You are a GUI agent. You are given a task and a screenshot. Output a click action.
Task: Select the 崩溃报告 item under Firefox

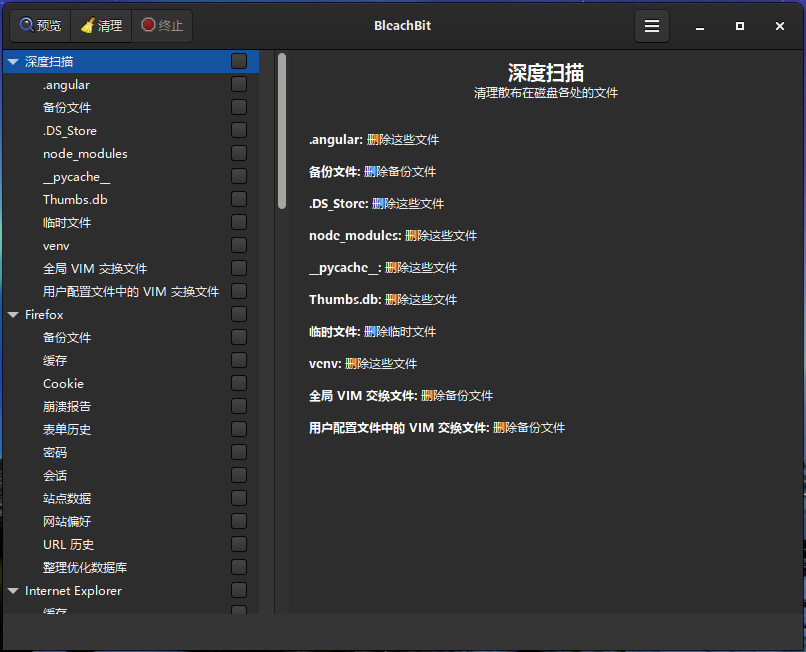pos(67,407)
